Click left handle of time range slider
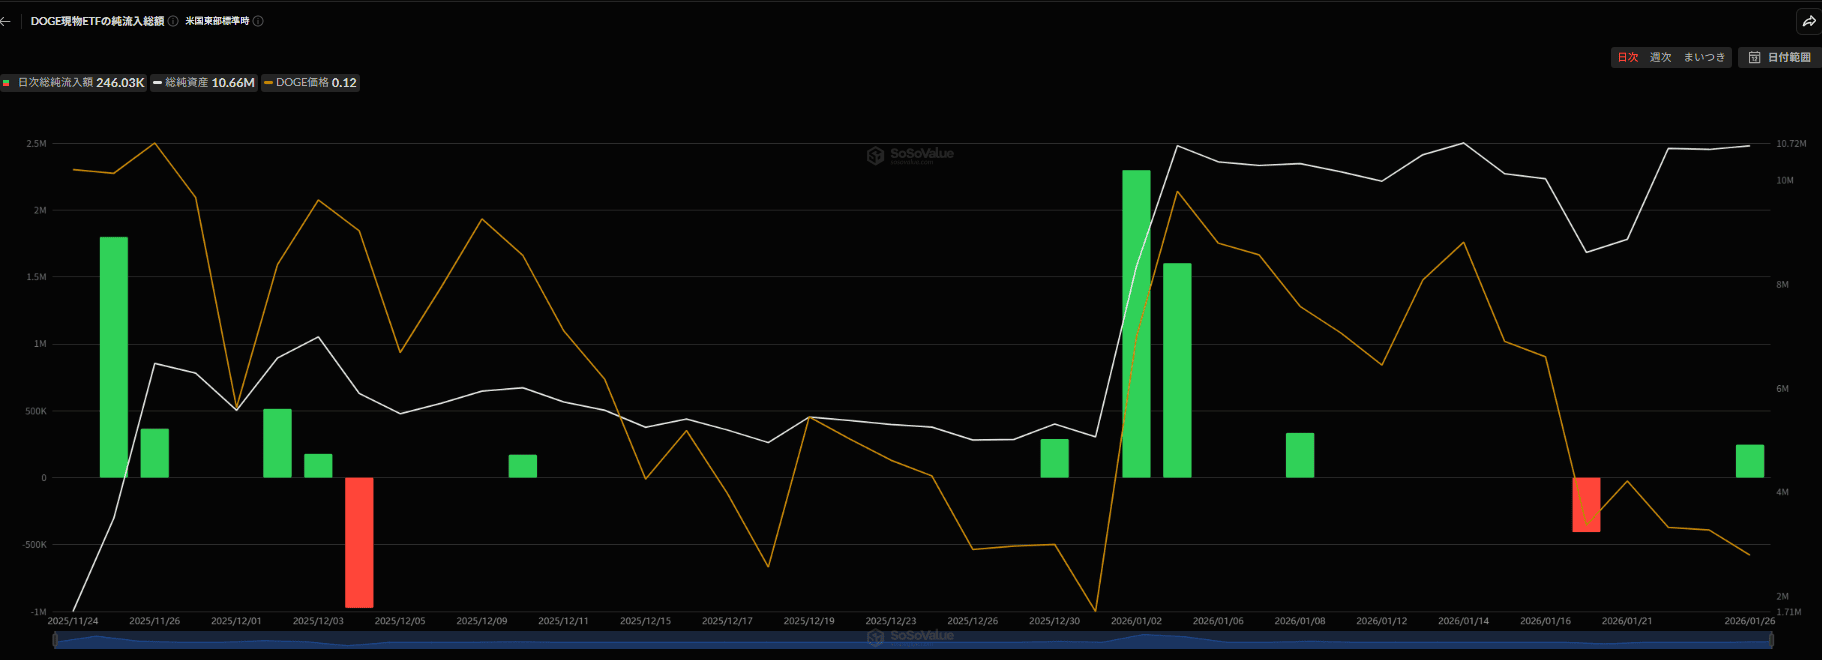Image resolution: width=1822 pixels, height=660 pixels. 55,640
